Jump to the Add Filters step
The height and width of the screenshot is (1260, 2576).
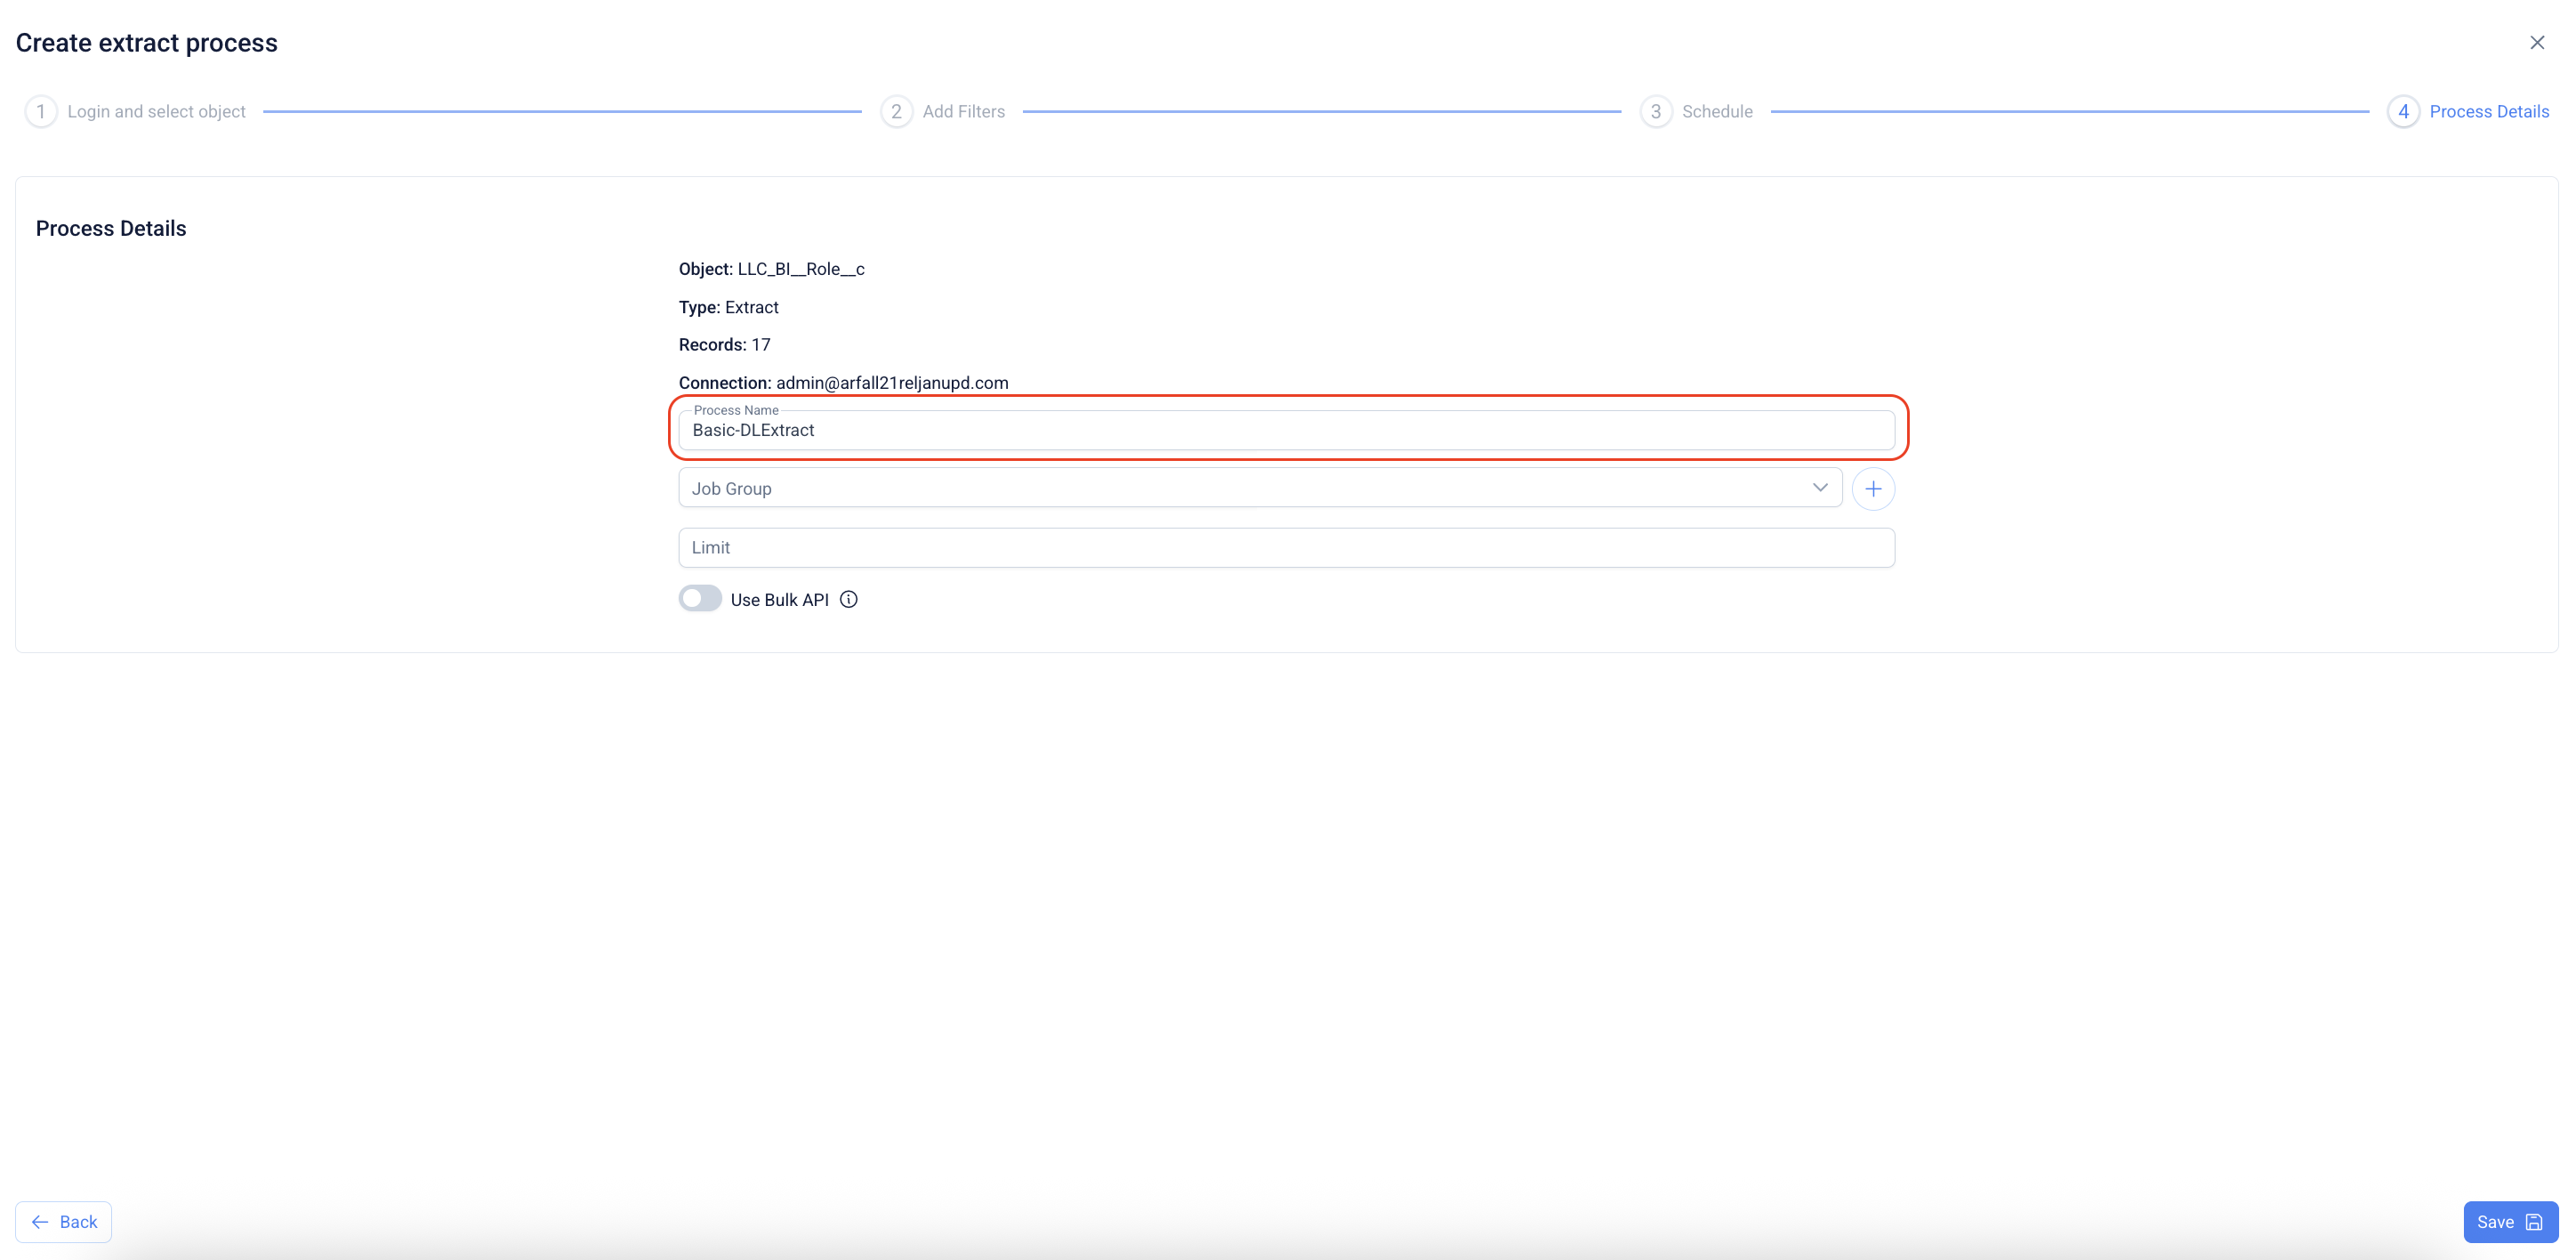(x=963, y=111)
